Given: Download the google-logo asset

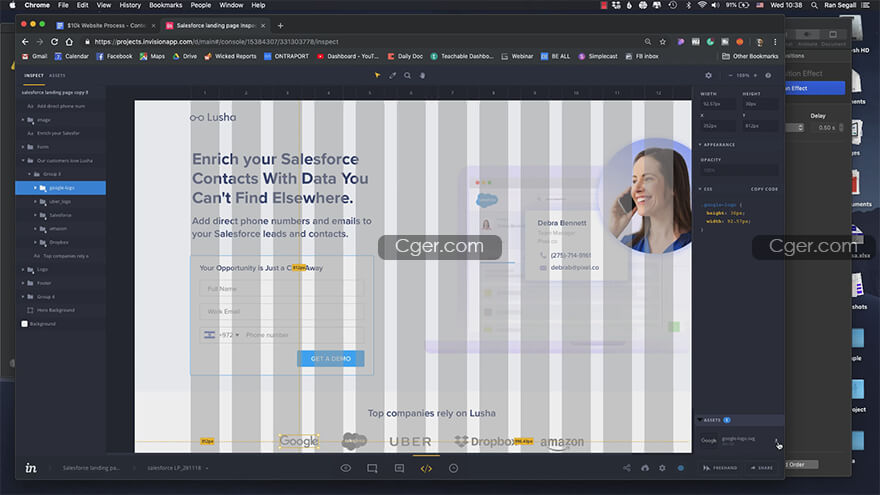Looking at the screenshot, I should pyautogui.click(x=777, y=441).
